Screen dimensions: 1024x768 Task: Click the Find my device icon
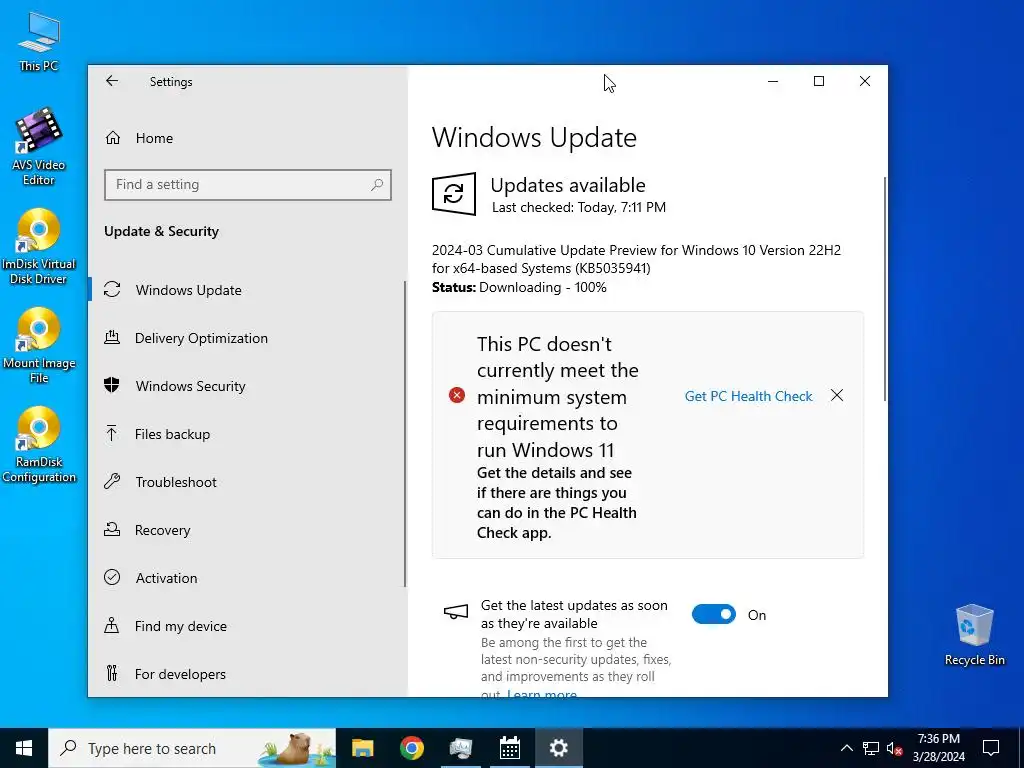tap(112, 626)
